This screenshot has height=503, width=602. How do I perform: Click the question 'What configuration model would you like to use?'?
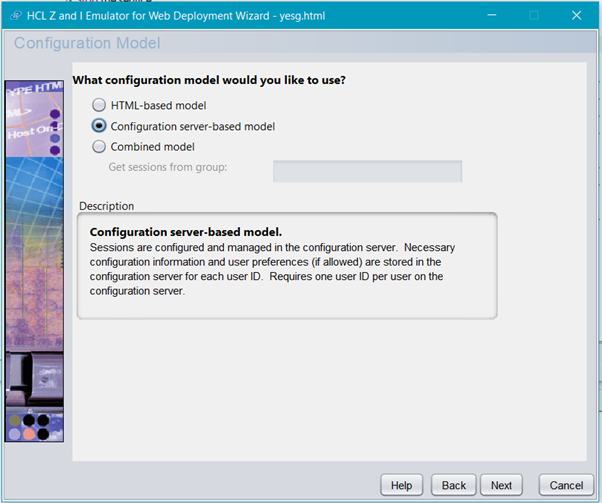(x=209, y=80)
